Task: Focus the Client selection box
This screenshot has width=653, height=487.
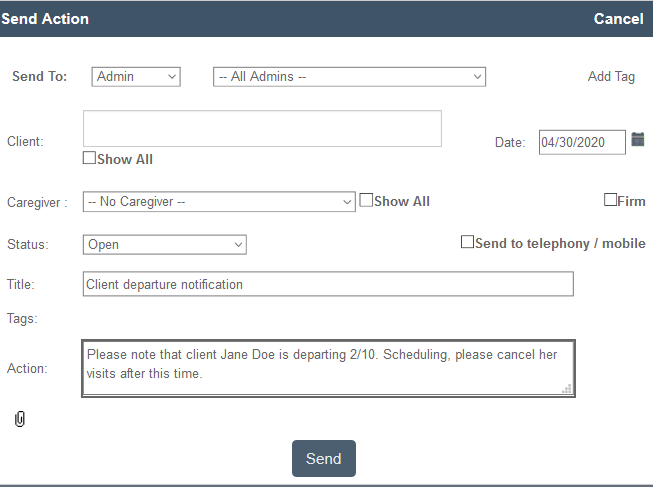Action: coord(262,128)
